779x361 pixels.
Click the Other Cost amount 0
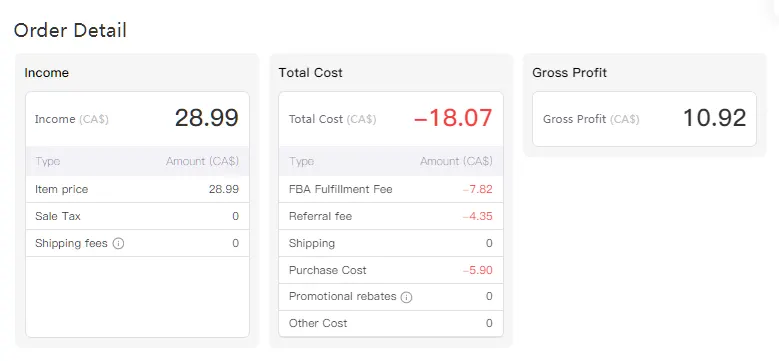click(489, 323)
